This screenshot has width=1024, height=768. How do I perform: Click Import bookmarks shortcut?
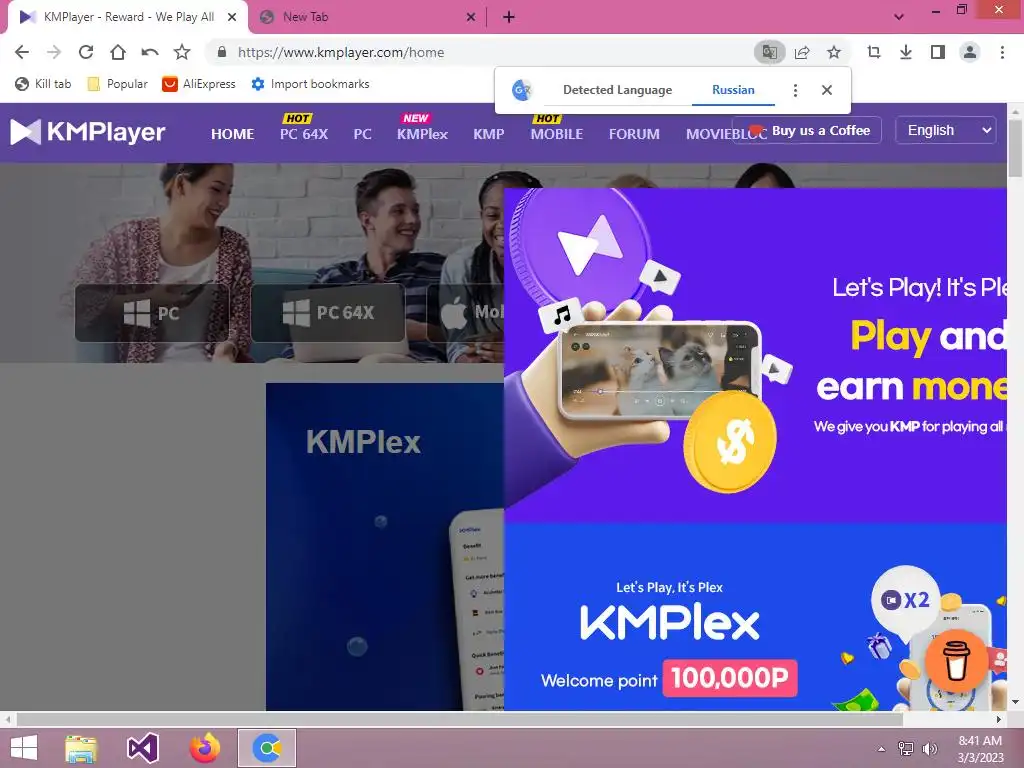point(310,84)
